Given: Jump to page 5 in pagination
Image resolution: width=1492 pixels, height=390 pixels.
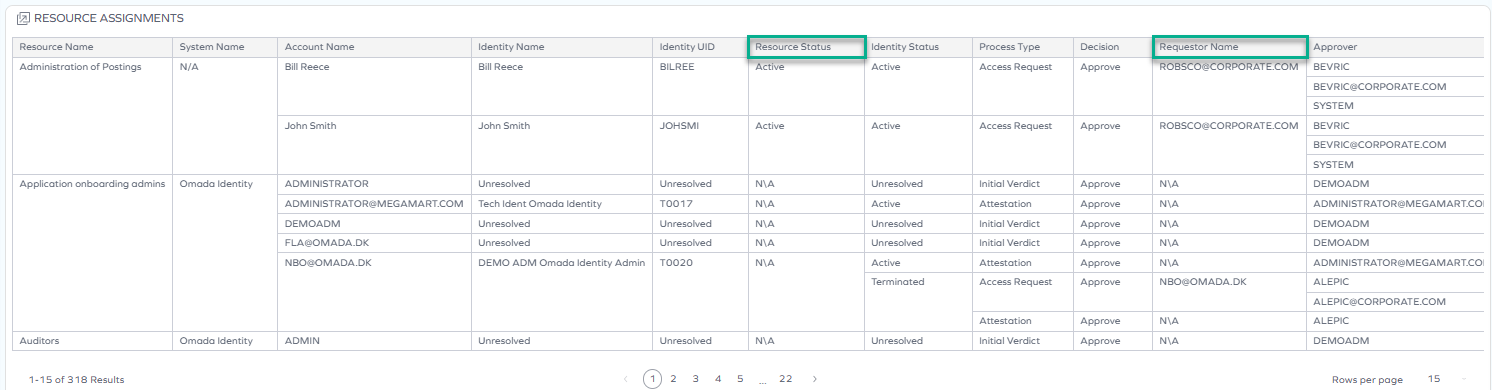Looking at the screenshot, I should coord(740,379).
